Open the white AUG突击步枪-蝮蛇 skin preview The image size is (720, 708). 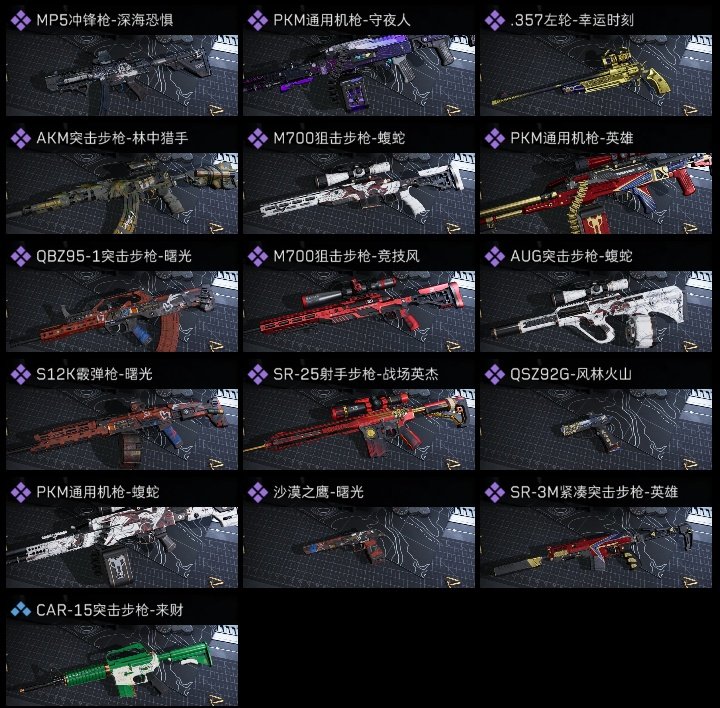[x=596, y=311]
